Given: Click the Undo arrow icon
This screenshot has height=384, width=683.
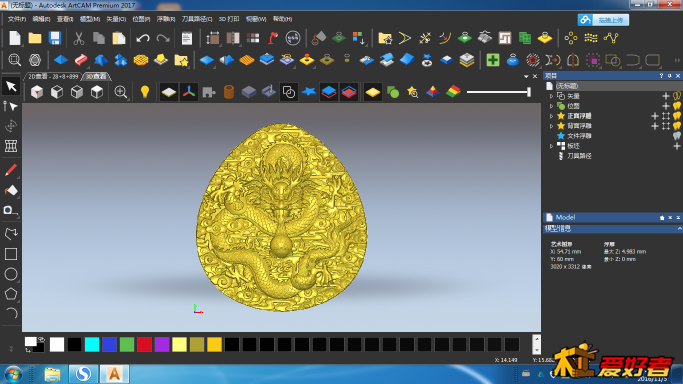Looking at the screenshot, I should point(143,38).
